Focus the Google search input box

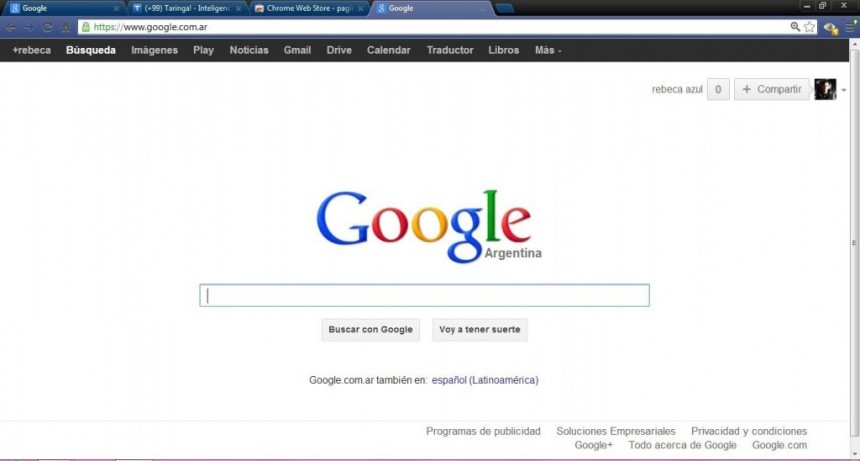coord(424,295)
